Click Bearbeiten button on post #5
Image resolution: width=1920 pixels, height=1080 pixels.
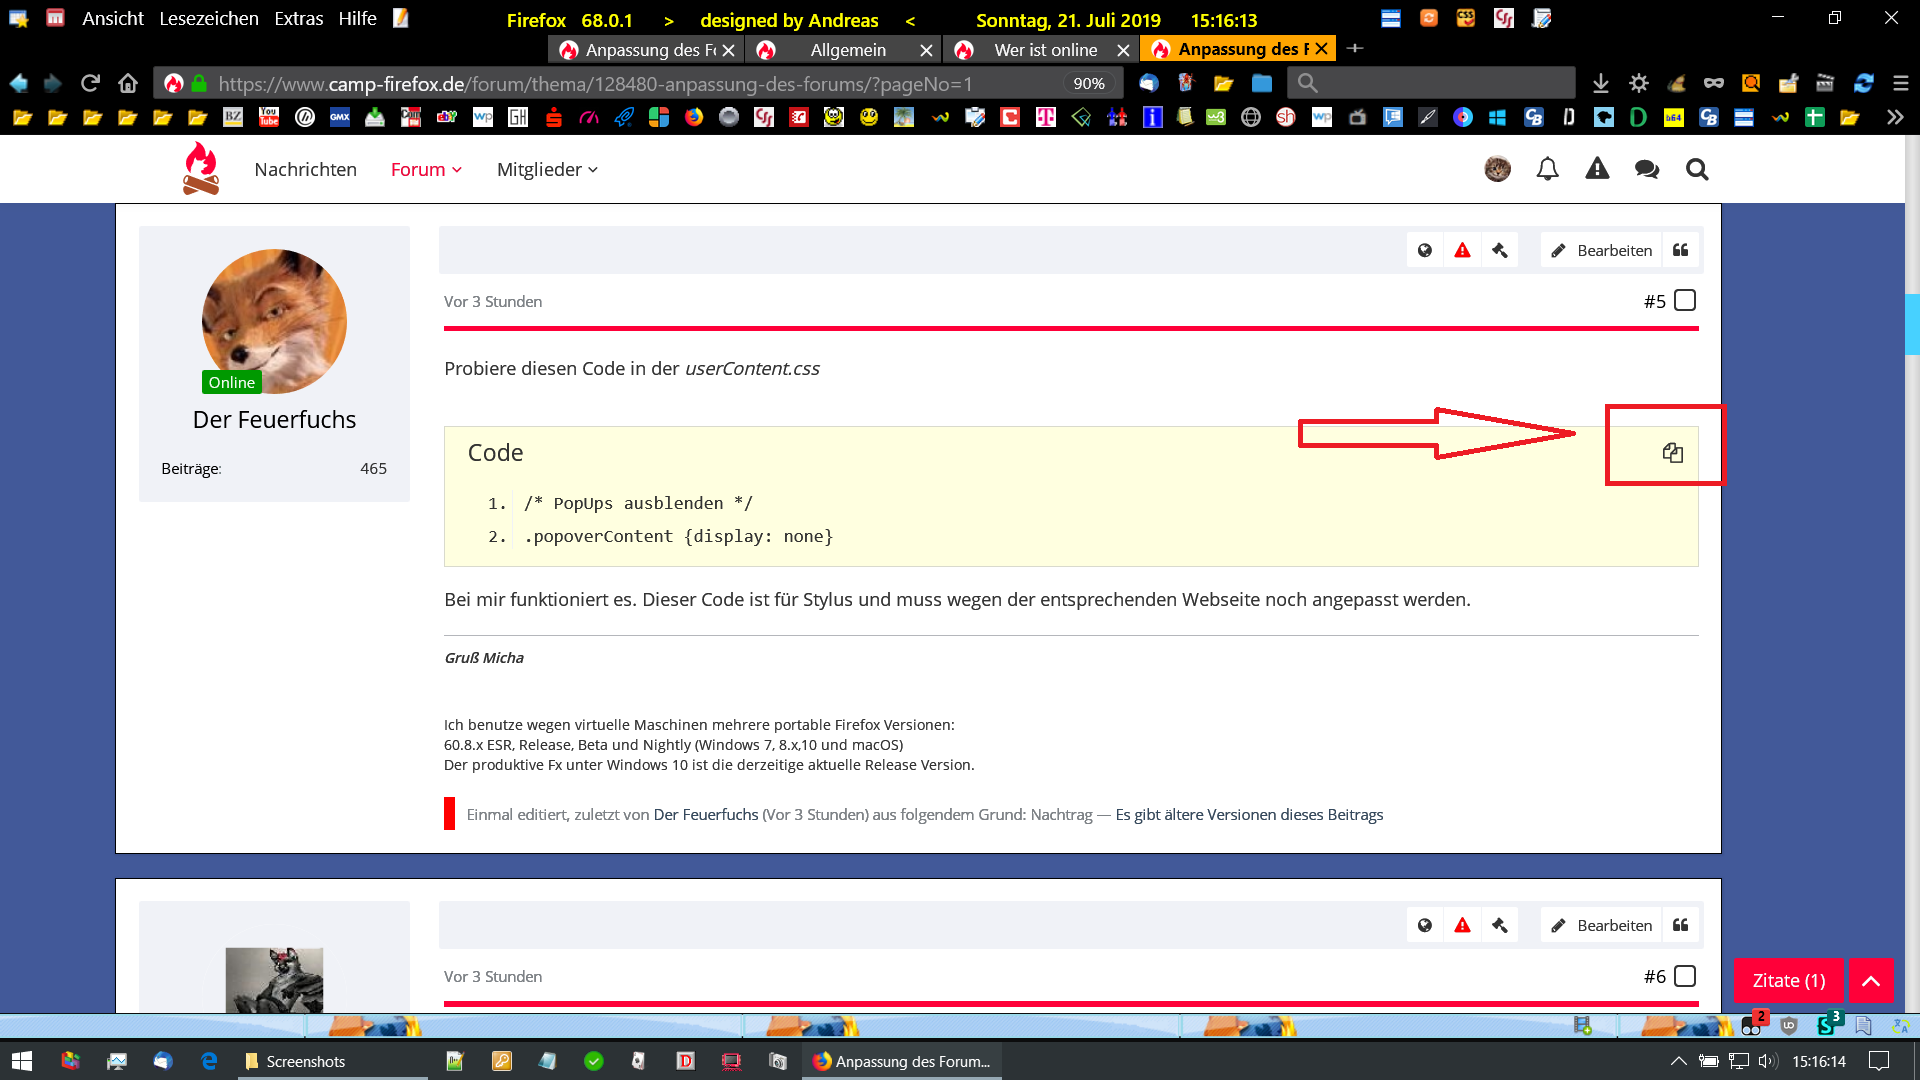coord(1601,250)
